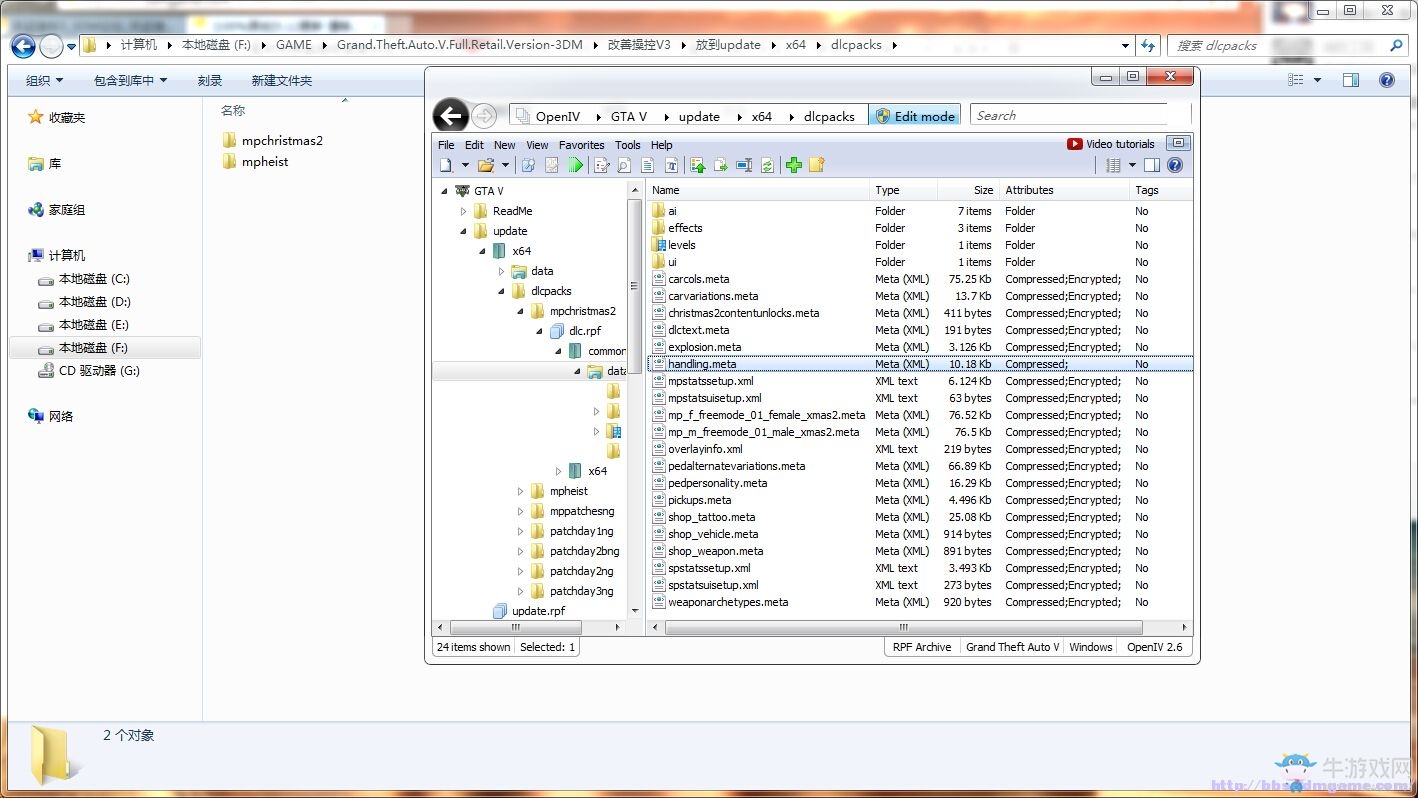
Task: Open OpenIV Help menu
Action: coord(661,145)
